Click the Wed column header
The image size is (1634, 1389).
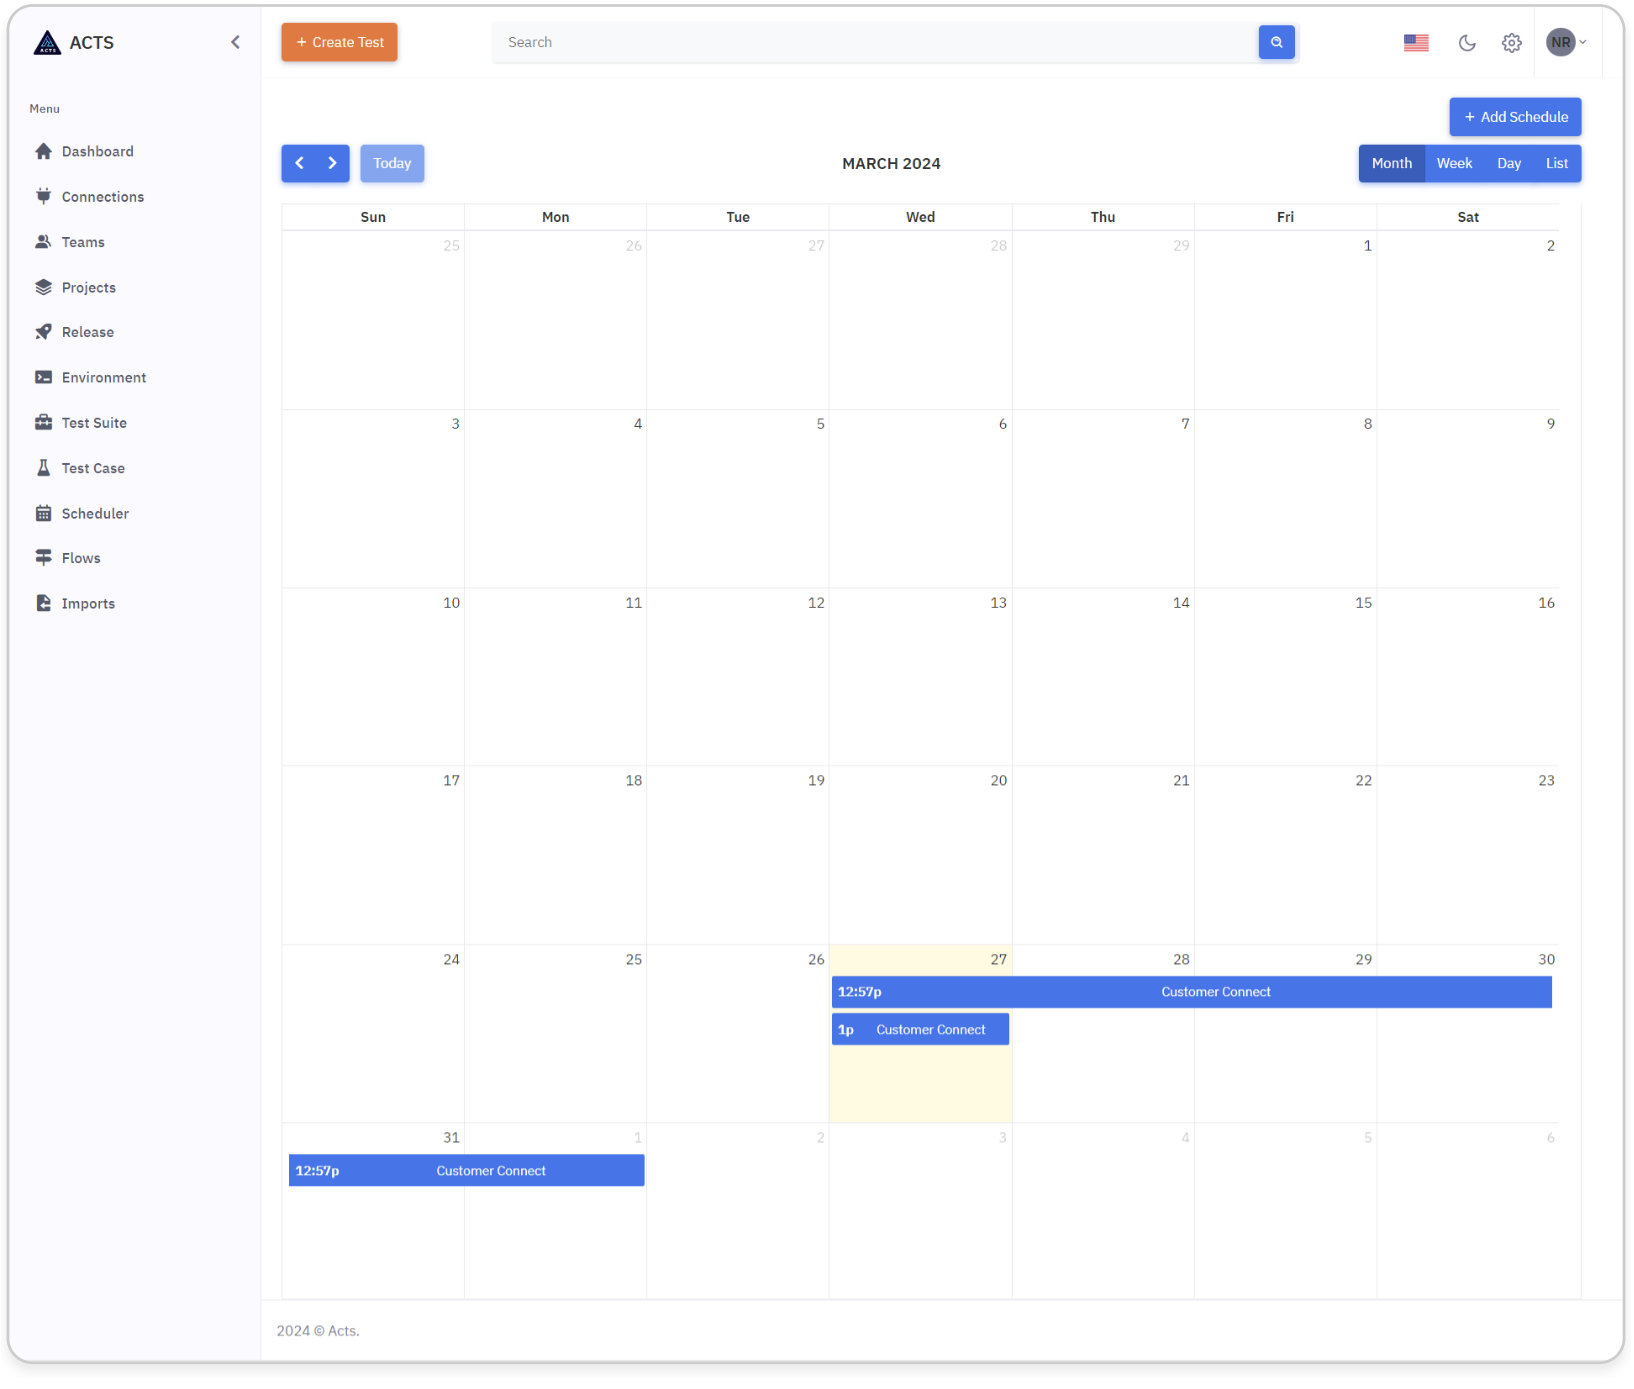[920, 217]
